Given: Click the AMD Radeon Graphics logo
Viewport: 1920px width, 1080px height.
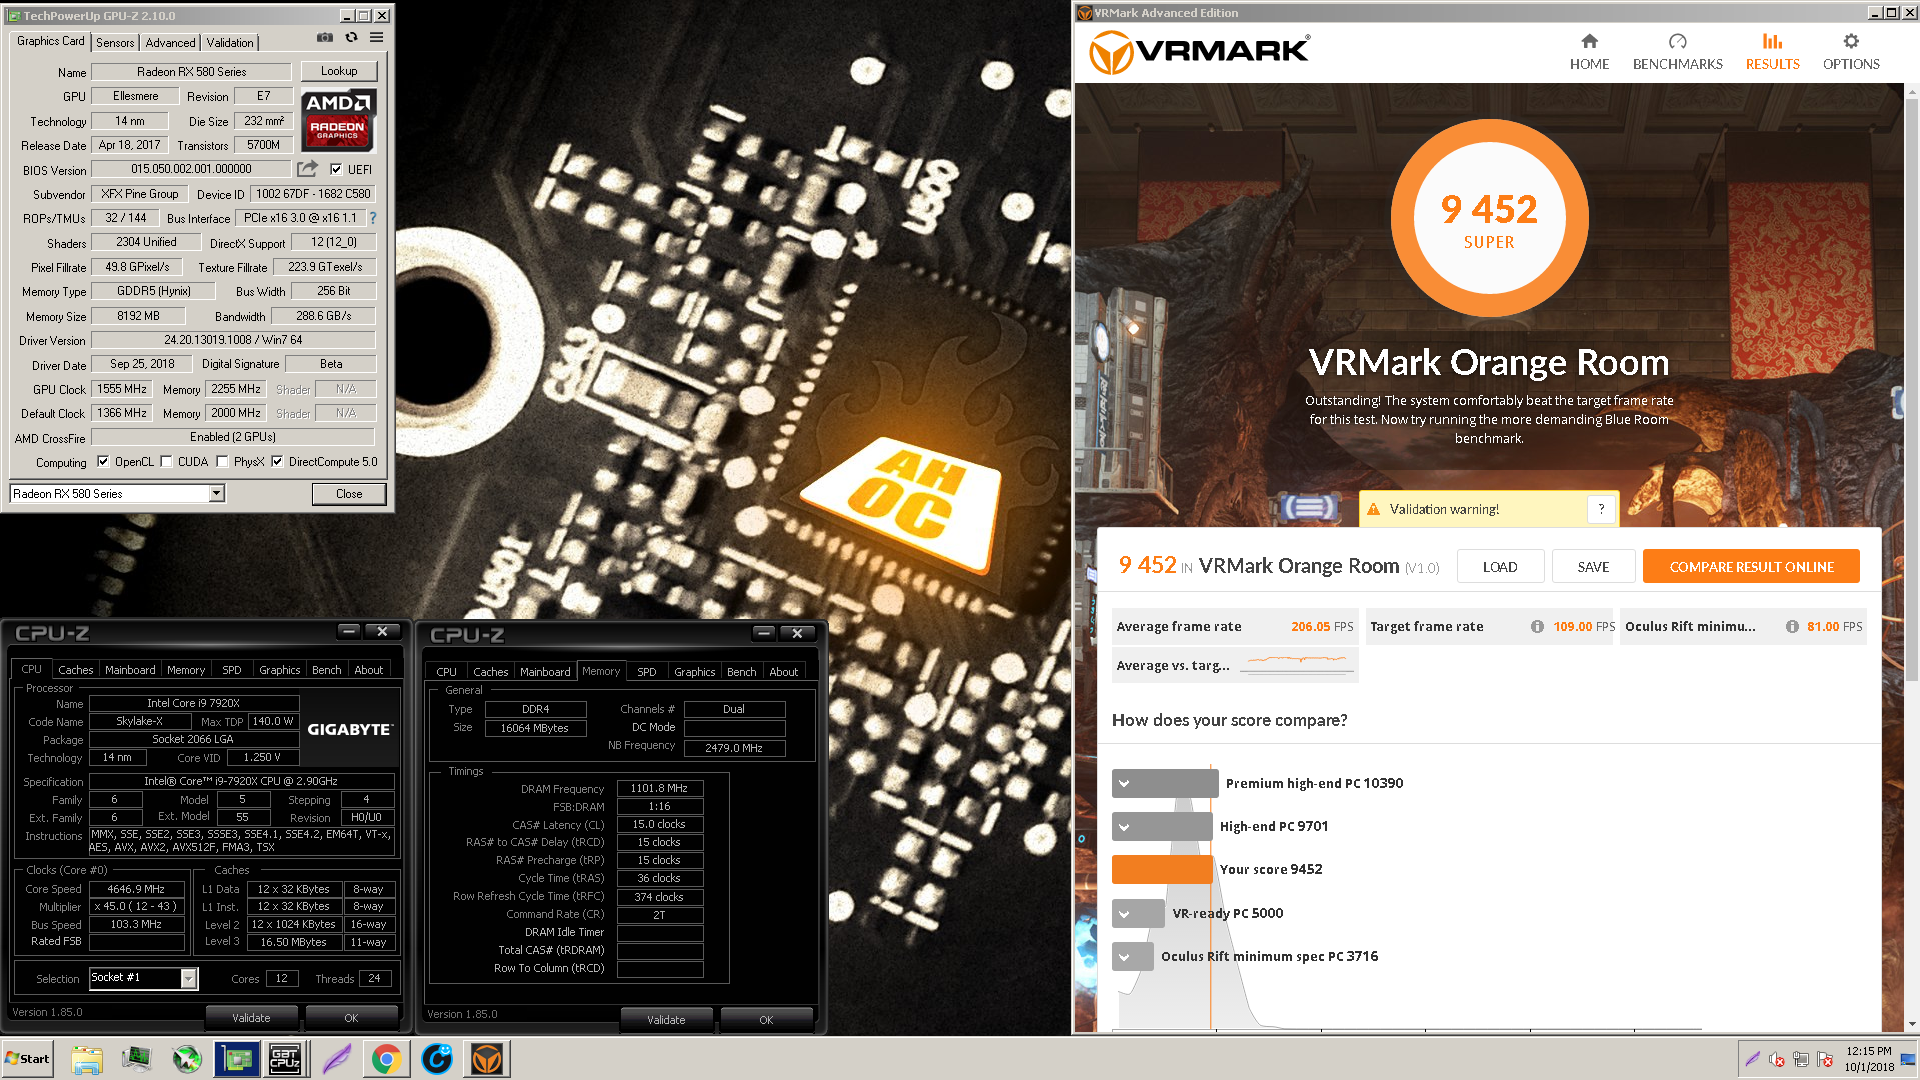Looking at the screenshot, I should 338,120.
